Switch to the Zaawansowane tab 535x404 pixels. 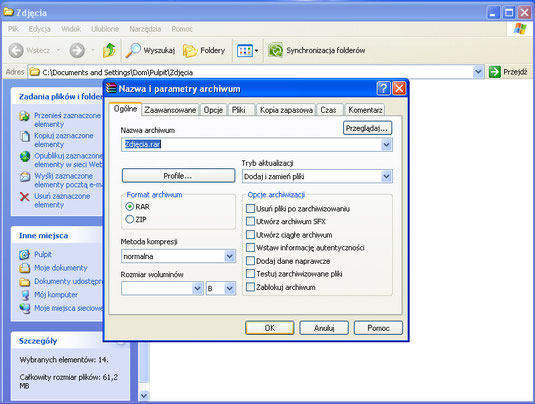point(170,110)
